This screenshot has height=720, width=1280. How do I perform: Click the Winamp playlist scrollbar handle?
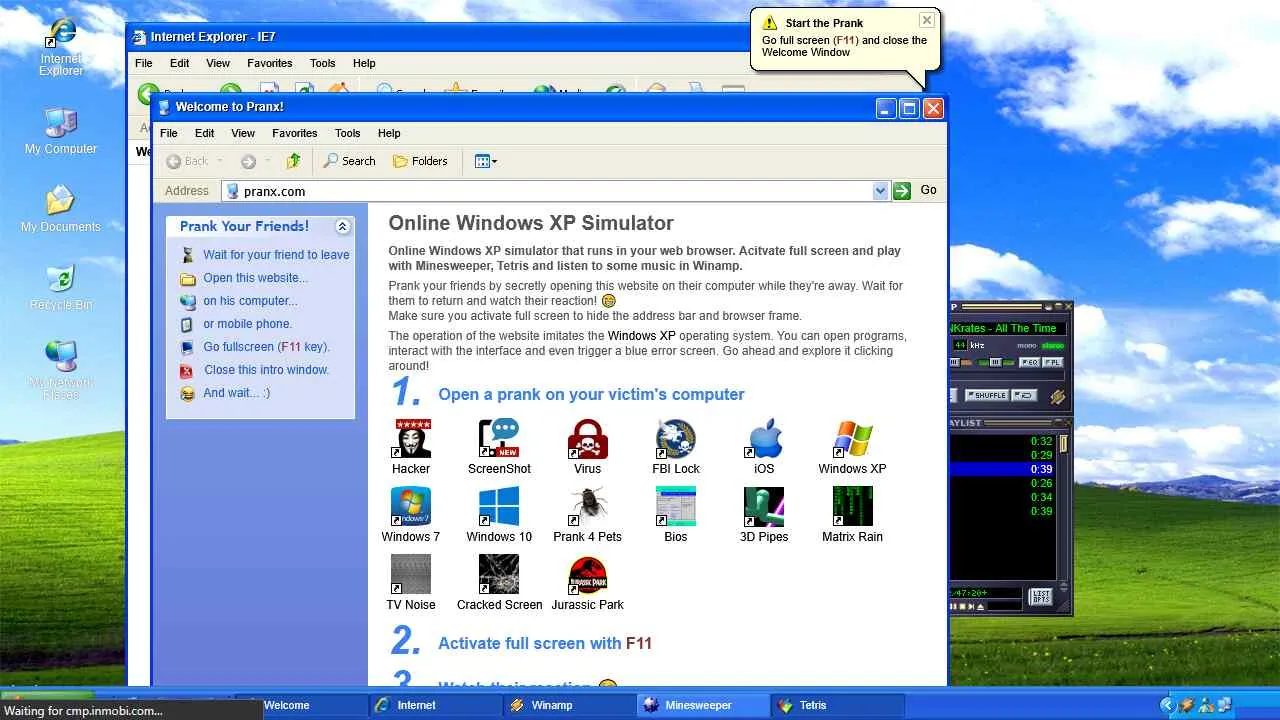pyautogui.click(x=1064, y=442)
